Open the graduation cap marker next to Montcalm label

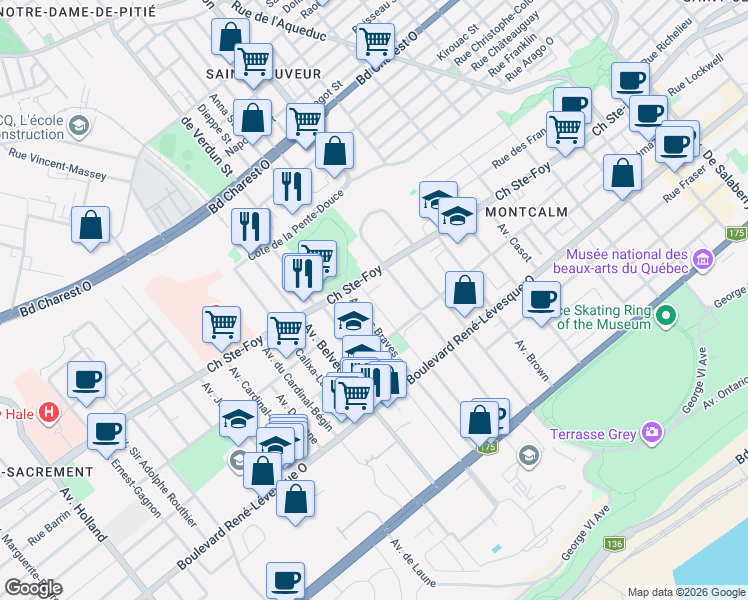point(457,216)
